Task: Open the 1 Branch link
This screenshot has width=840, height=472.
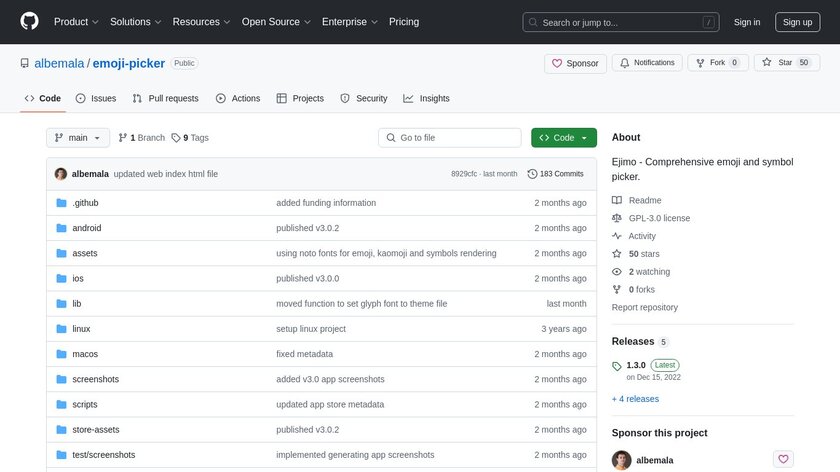Action: [x=141, y=138]
